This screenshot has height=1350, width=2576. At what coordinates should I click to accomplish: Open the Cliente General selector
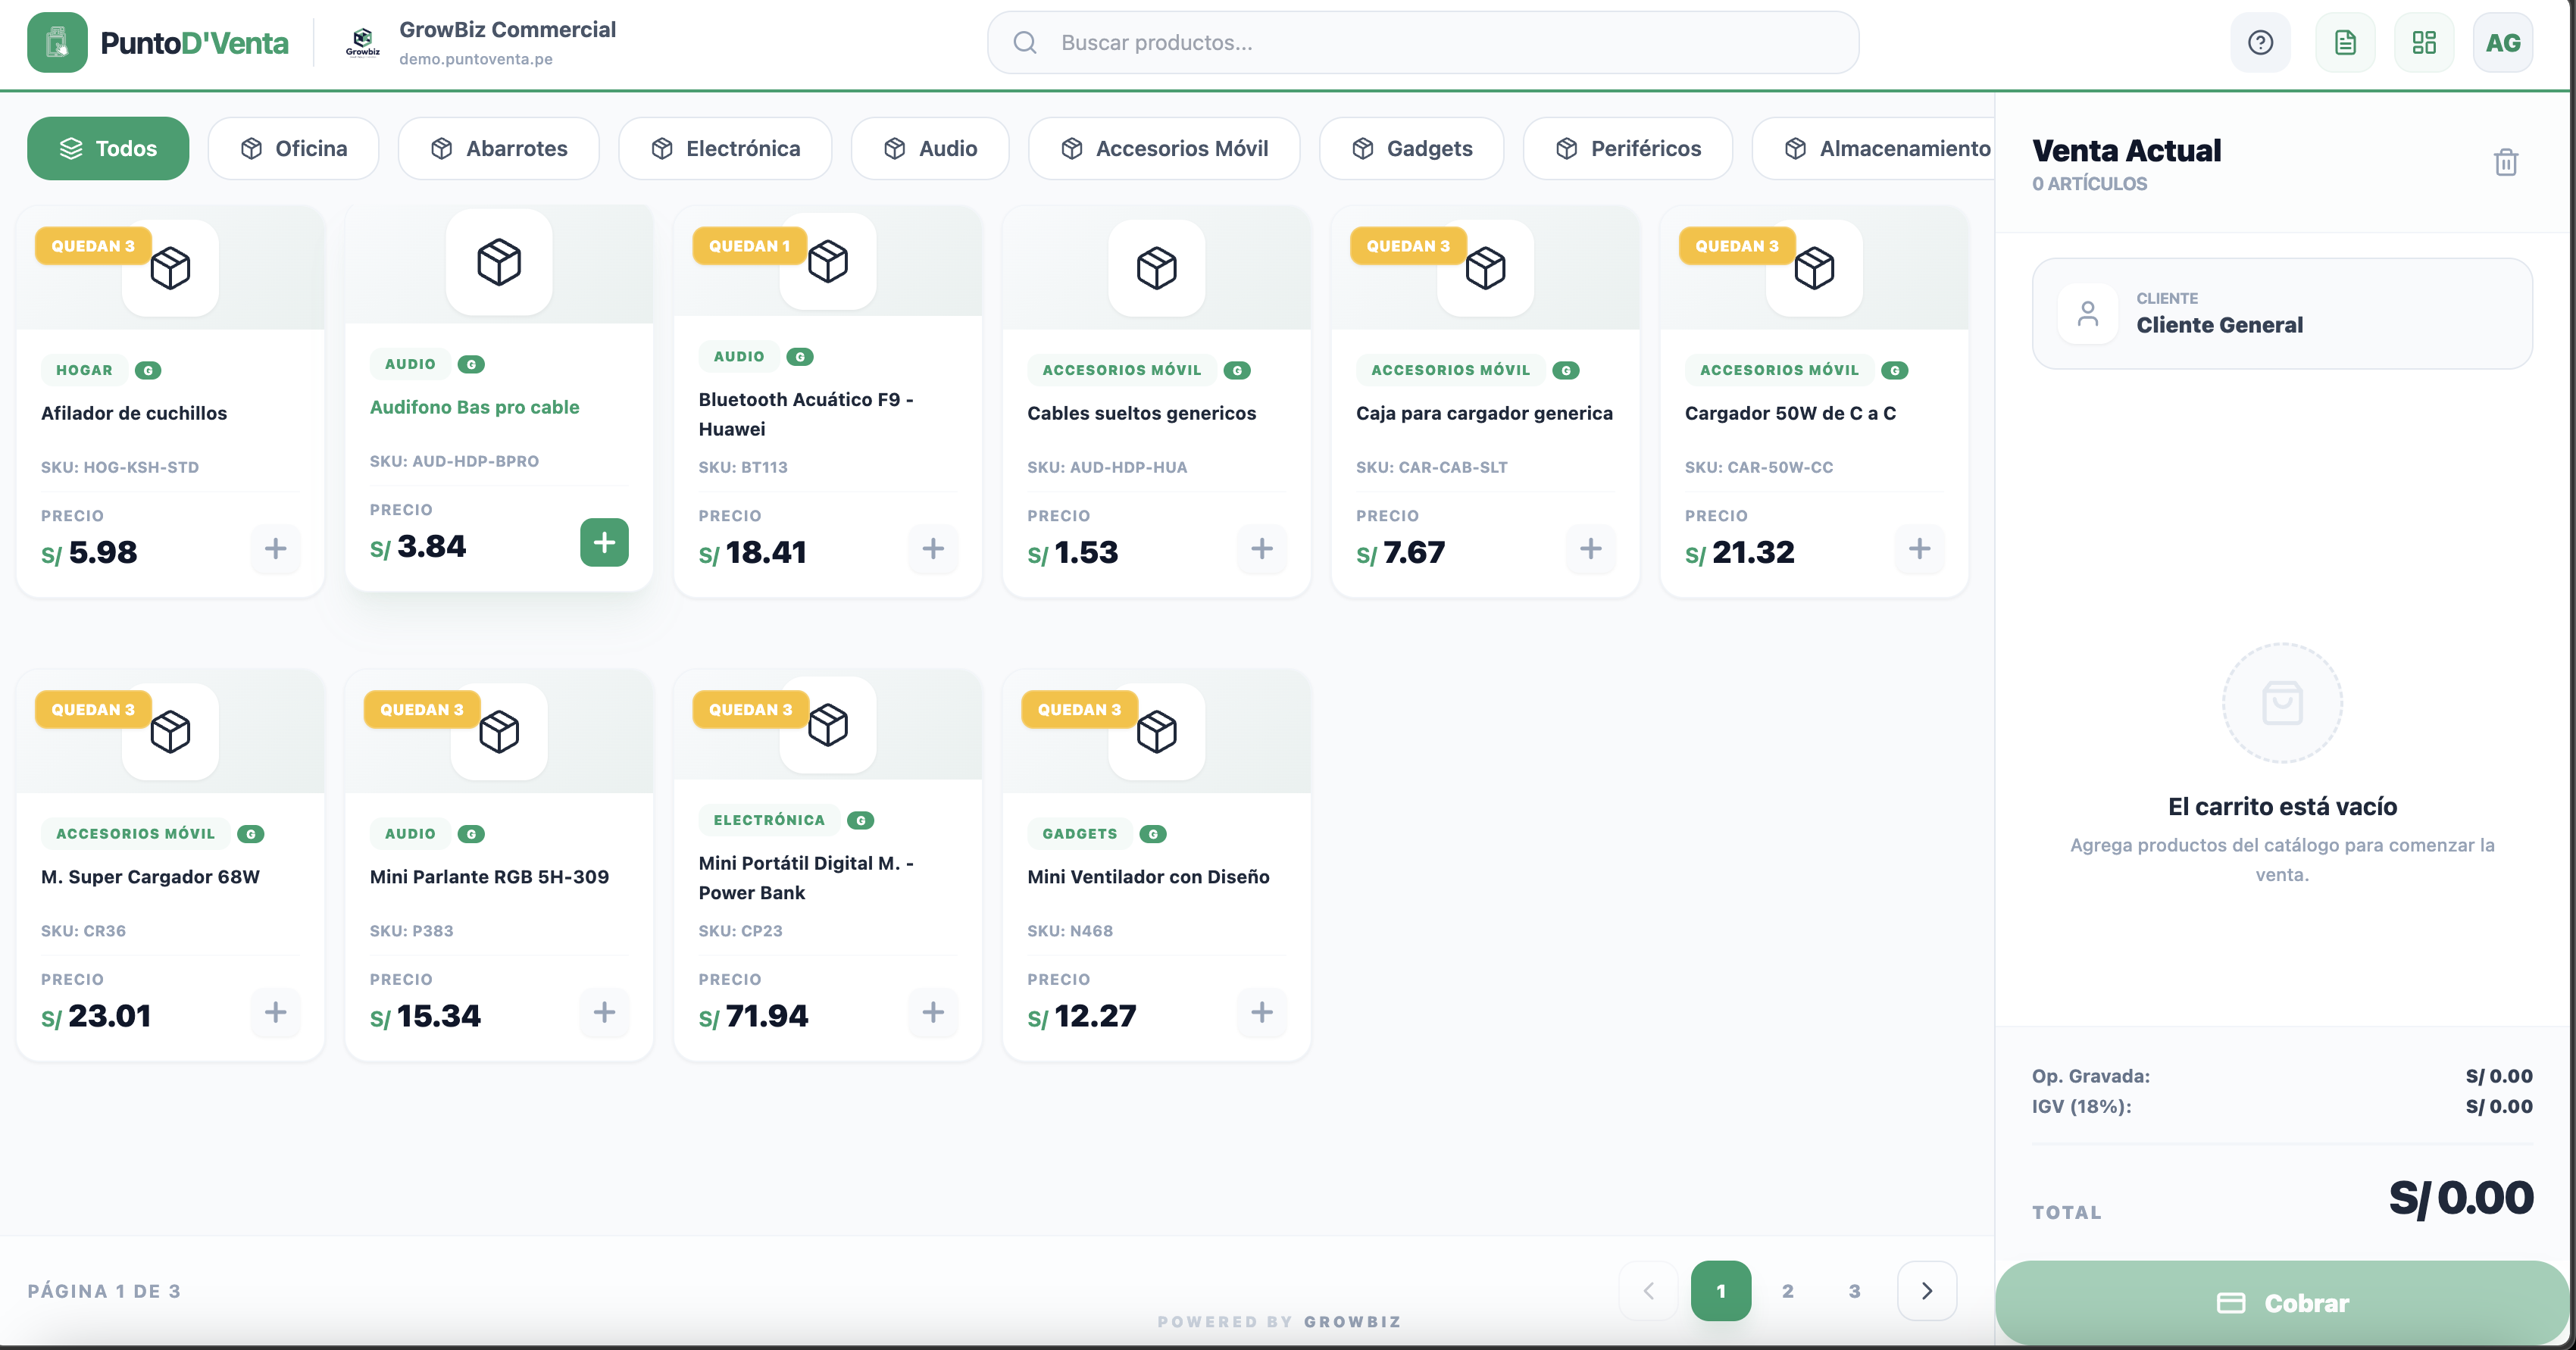[2282, 314]
